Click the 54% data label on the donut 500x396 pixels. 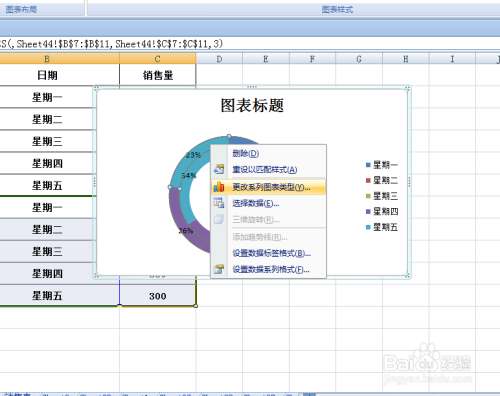click(x=189, y=175)
